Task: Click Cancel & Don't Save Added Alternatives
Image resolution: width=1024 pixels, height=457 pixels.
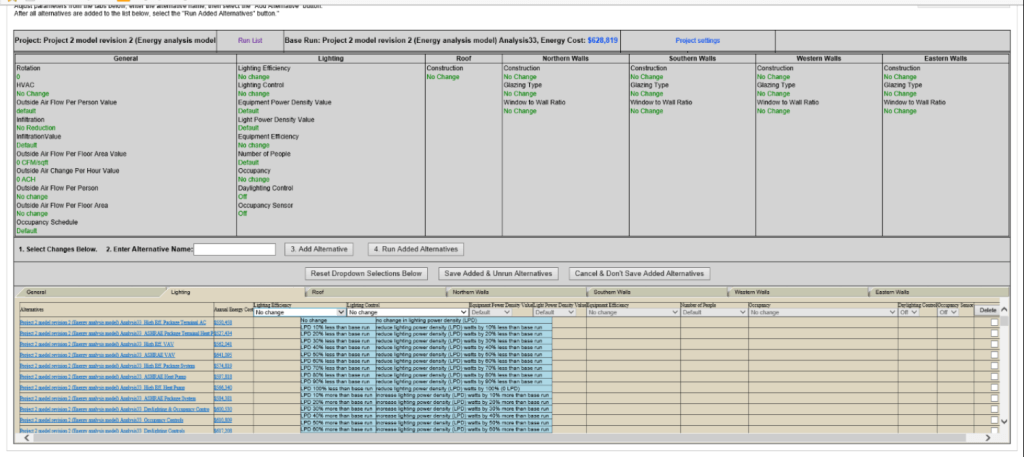Action: click(639, 274)
